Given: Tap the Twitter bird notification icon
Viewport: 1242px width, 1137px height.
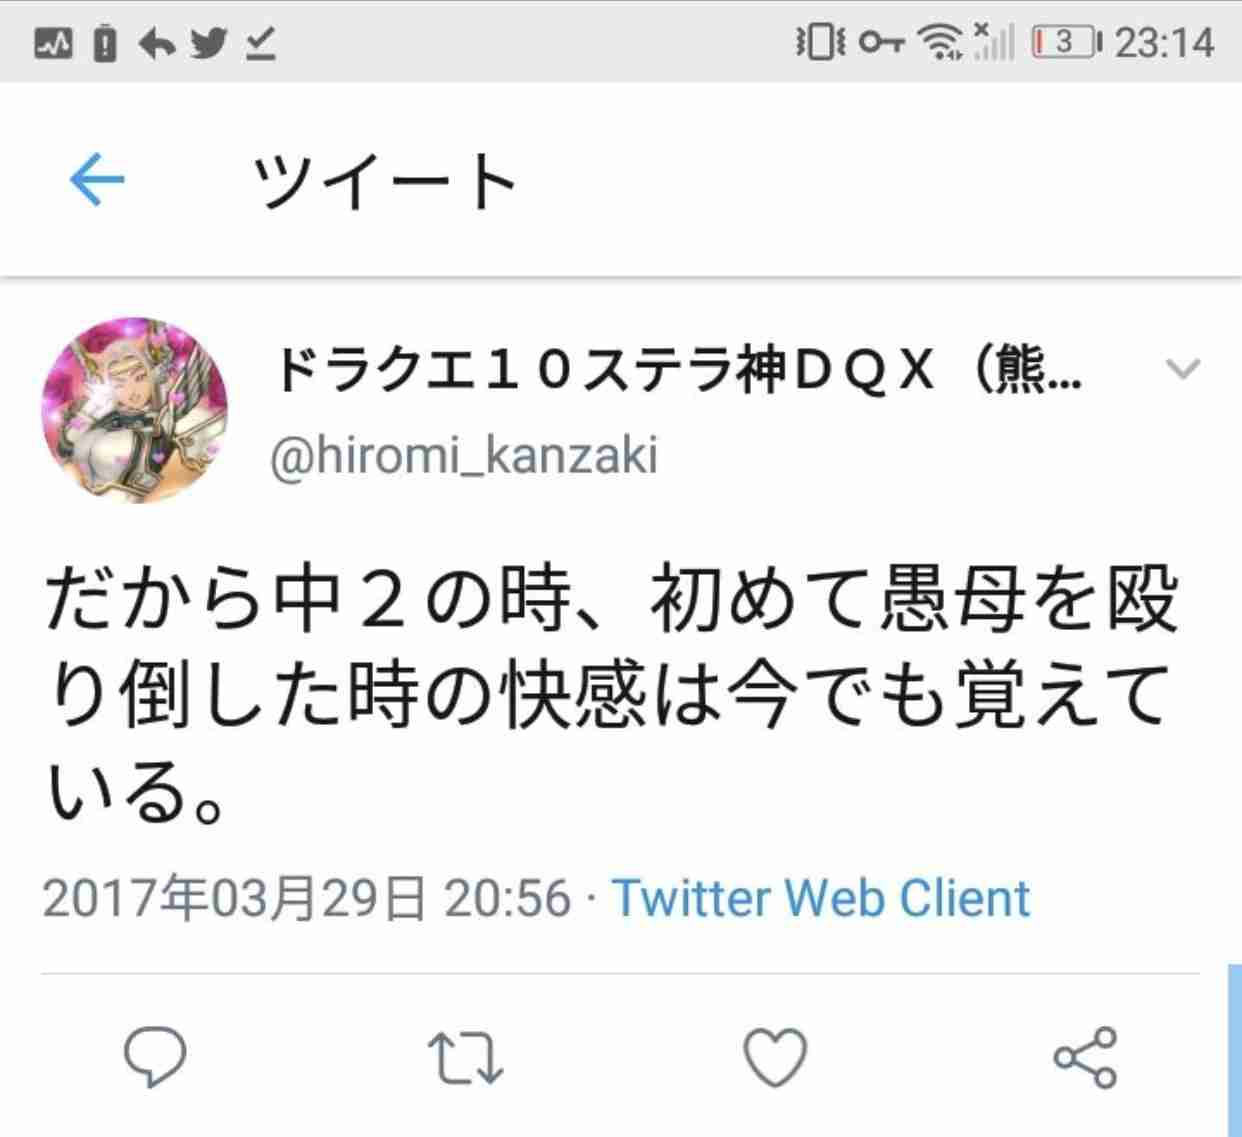Looking at the screenshot, I should (x=208, y=43).
